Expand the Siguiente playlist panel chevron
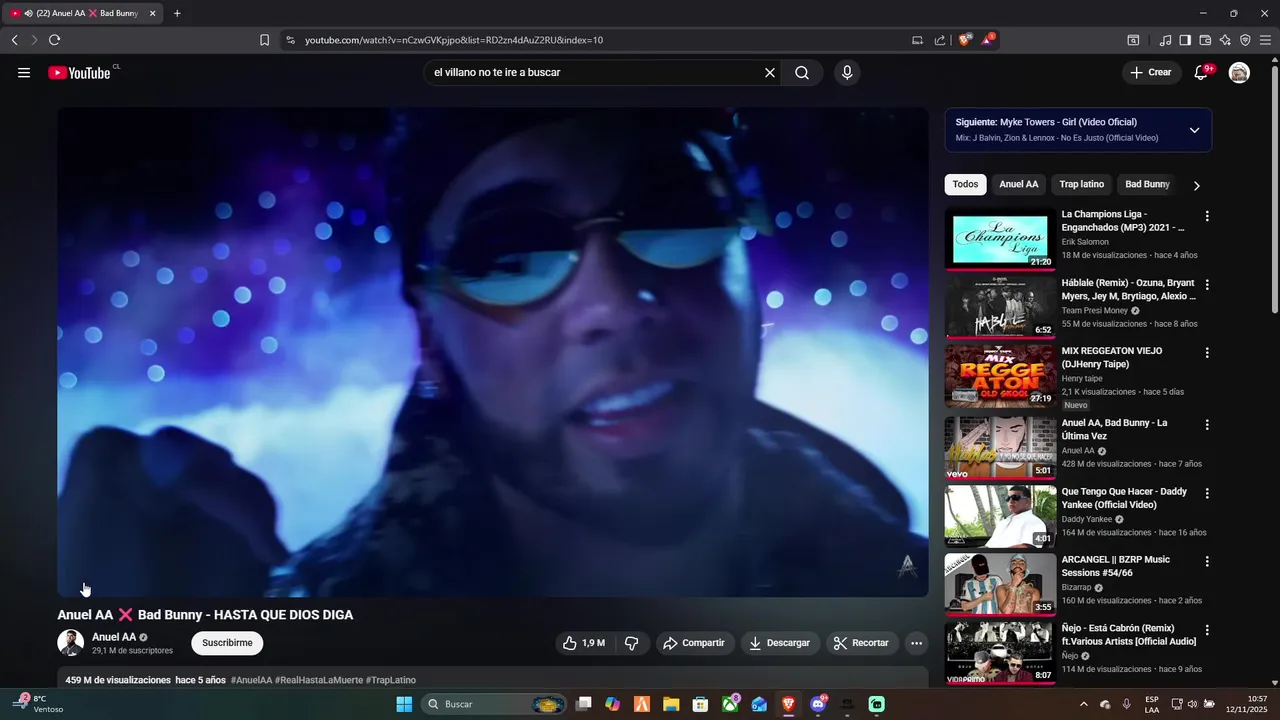Image resolution: width=1280 pixels, height=720 pixels. coord(1194,130)
